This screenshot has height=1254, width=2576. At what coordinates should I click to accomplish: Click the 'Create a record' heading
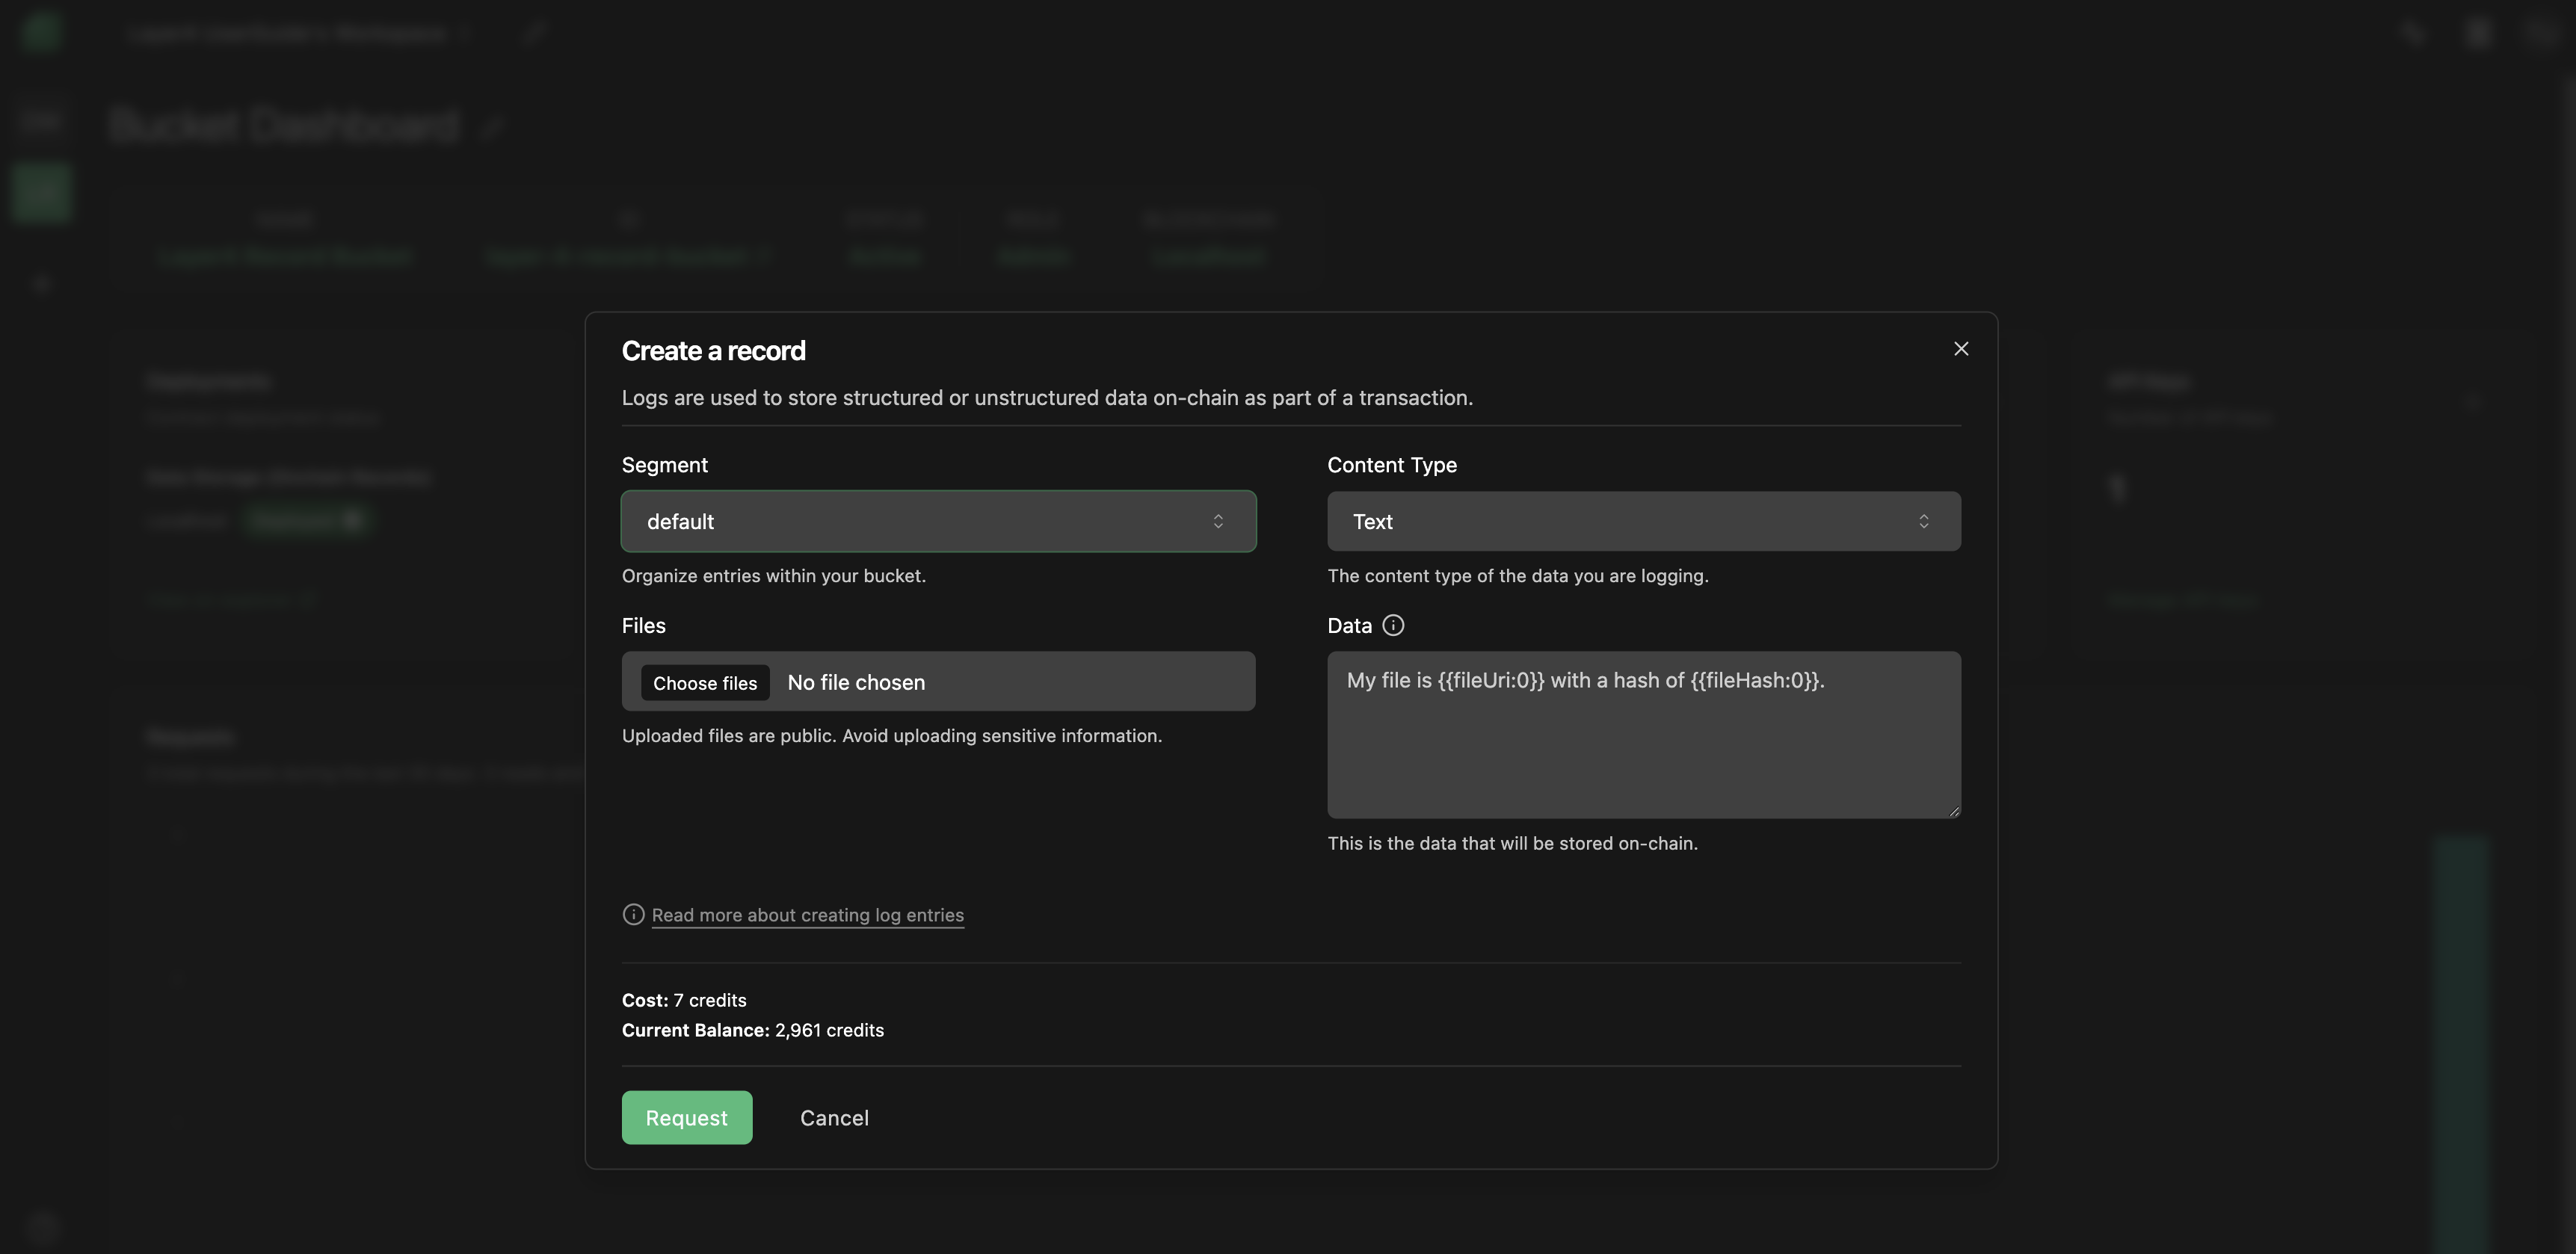click(x=713, y=351)
